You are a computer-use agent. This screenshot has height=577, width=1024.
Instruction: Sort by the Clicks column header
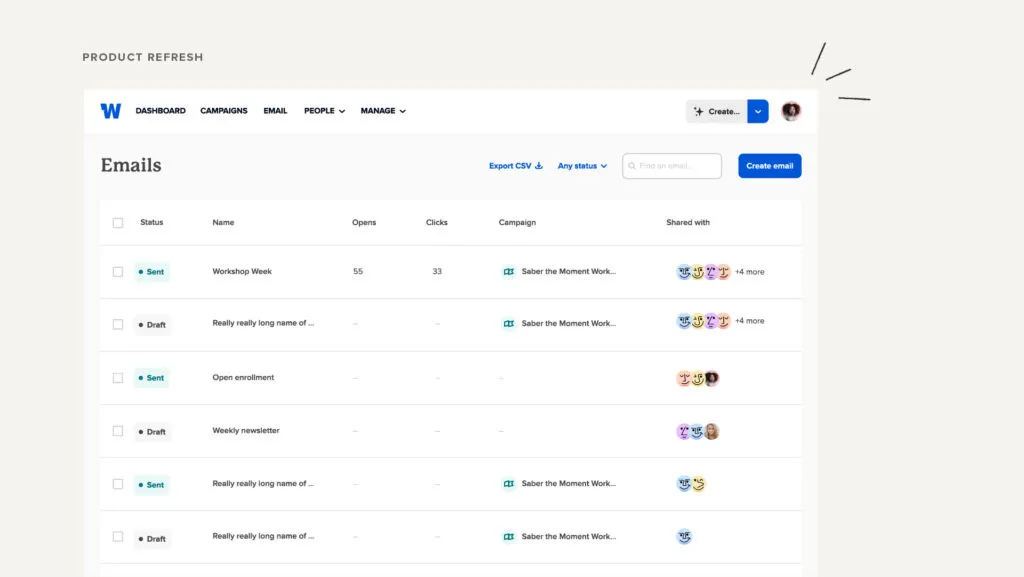436,223
